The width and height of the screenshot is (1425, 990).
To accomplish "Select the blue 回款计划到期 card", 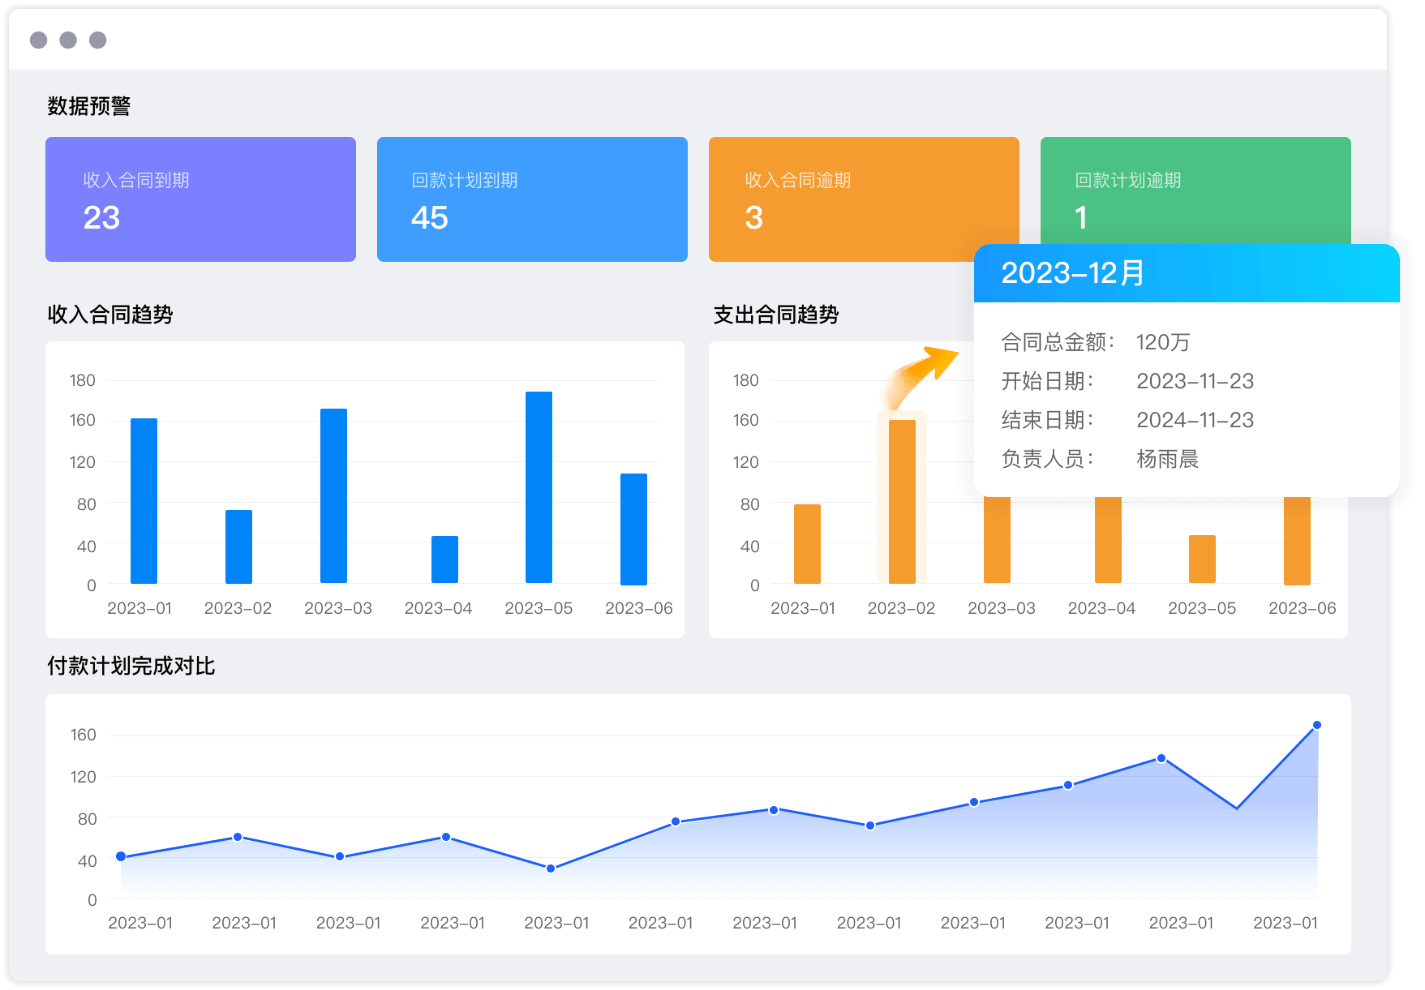I will [532, 199].
